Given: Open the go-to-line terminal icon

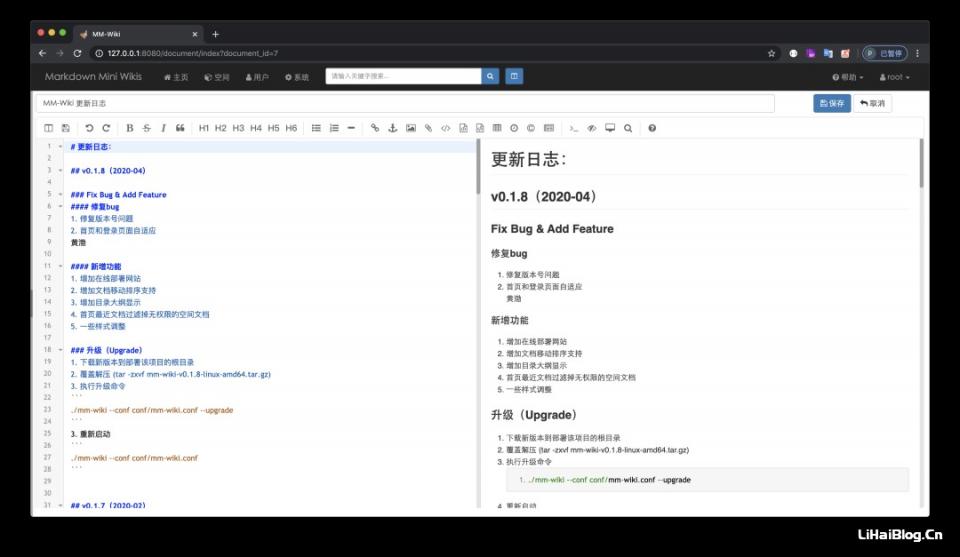Looking at the screenshot, I should pyautogui.click(x=574, y=128).
